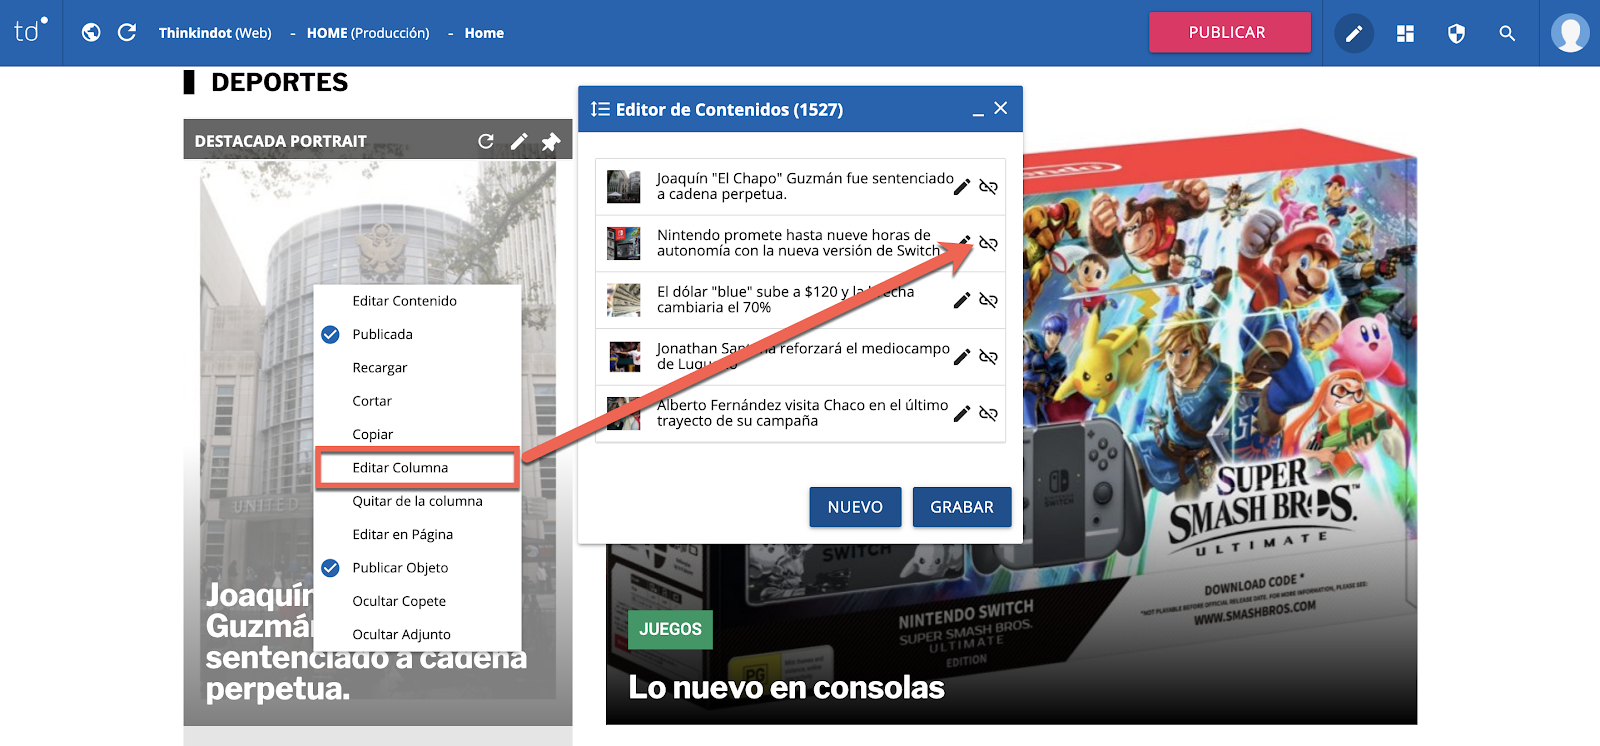The width and height of the screenshot is (1600, 746).
Task: Click the Alberto Fernández article thumbnail
Action: (x=624, y=413)
